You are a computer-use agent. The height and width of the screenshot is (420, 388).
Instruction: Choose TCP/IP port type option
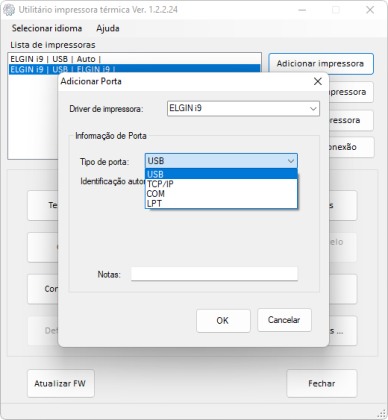coord(221,184)
